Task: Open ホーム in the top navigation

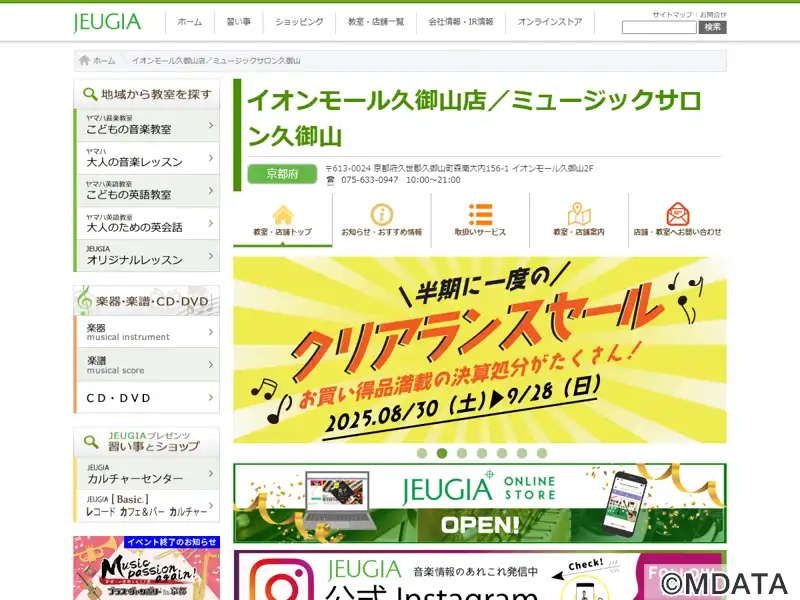Action: [190, 22]
